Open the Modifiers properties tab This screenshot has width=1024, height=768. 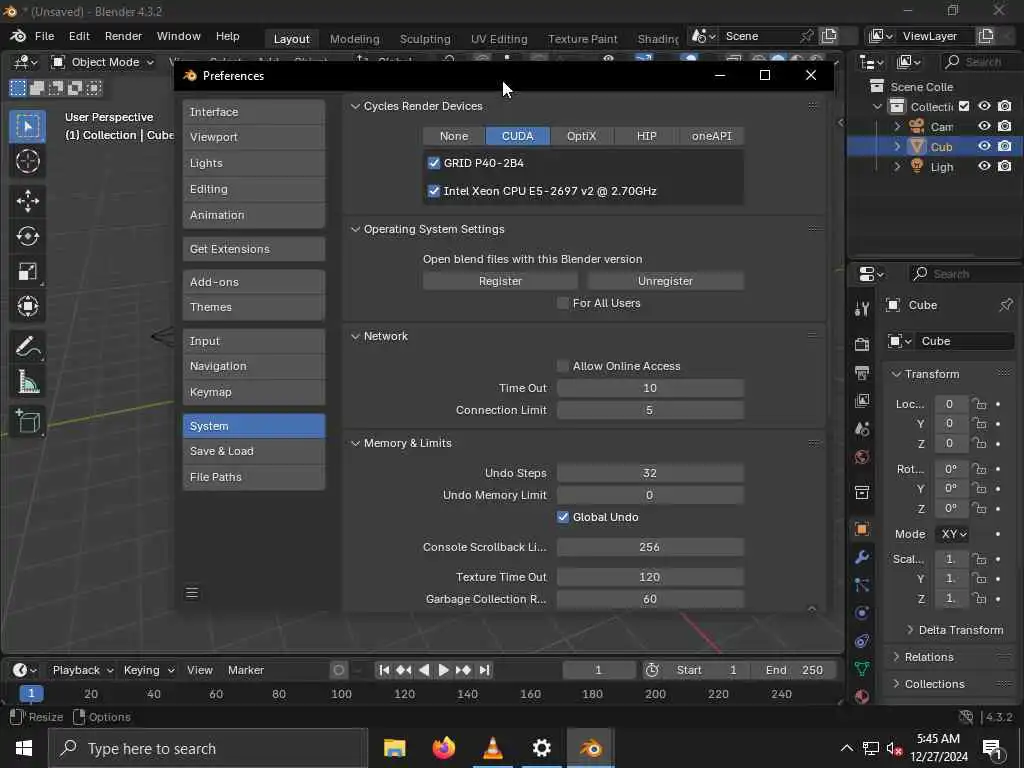(862, 557)
